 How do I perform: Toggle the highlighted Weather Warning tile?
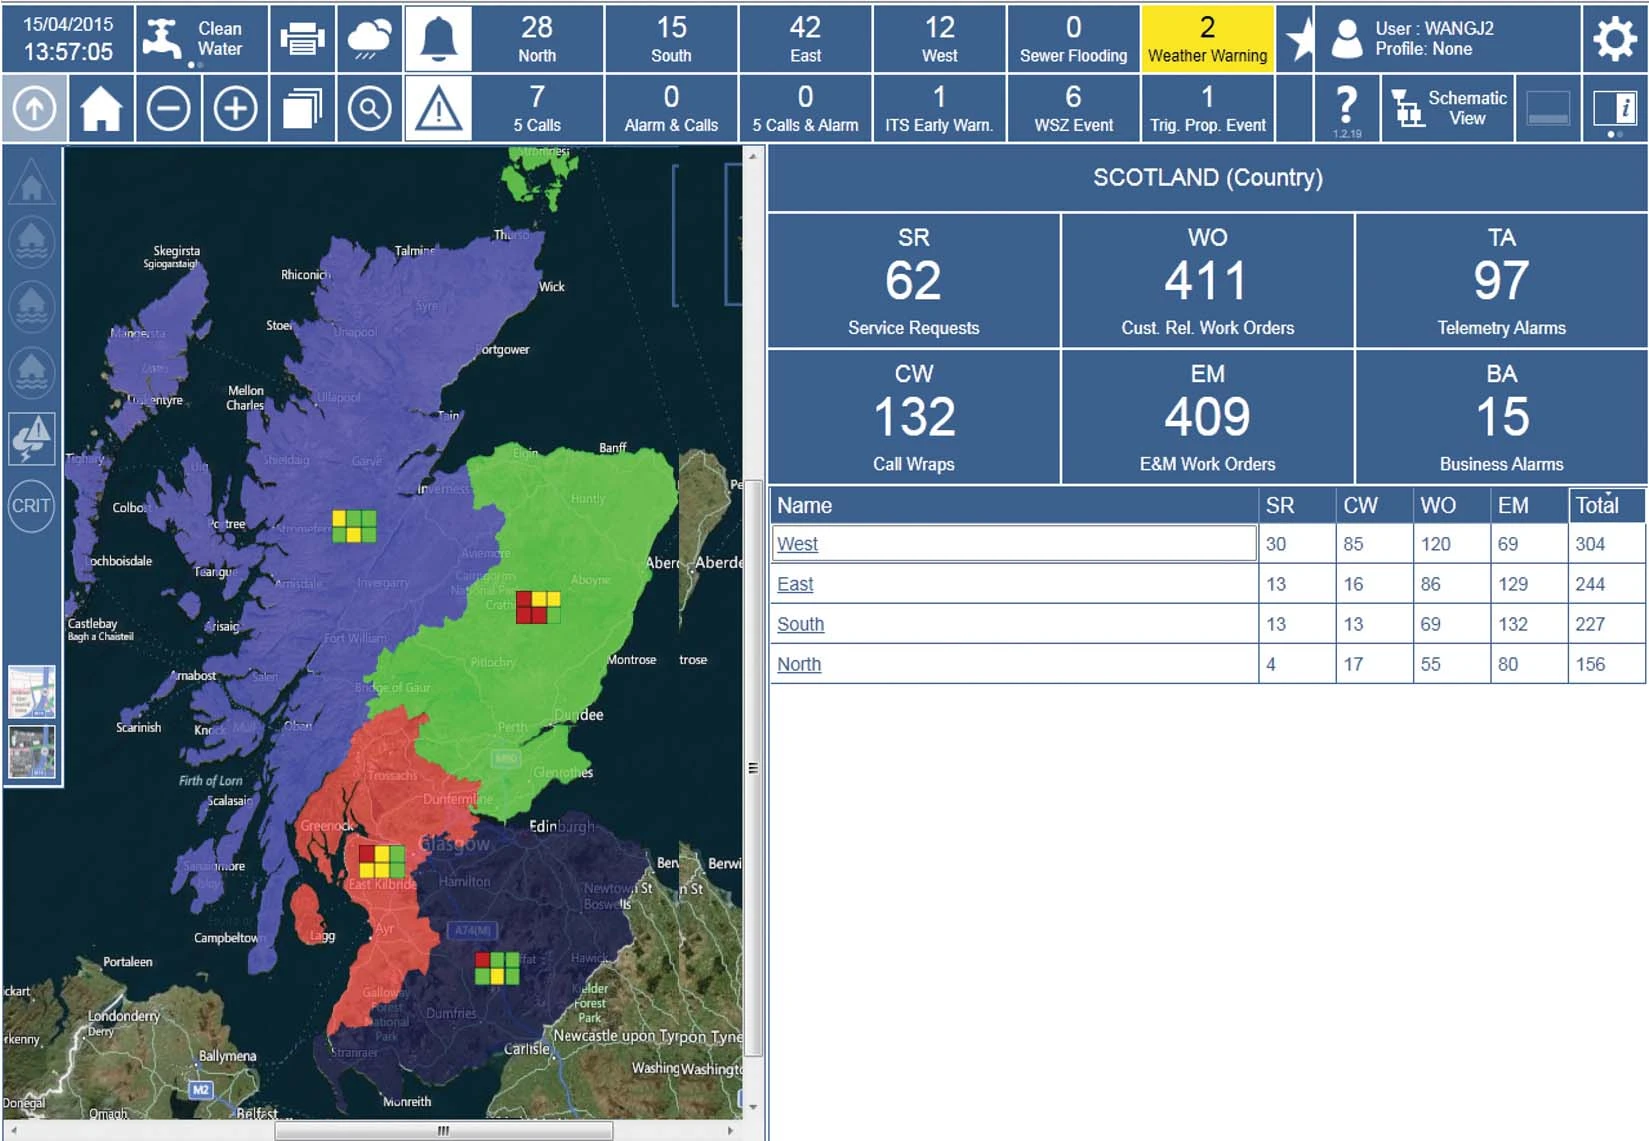pos(1207,38)
